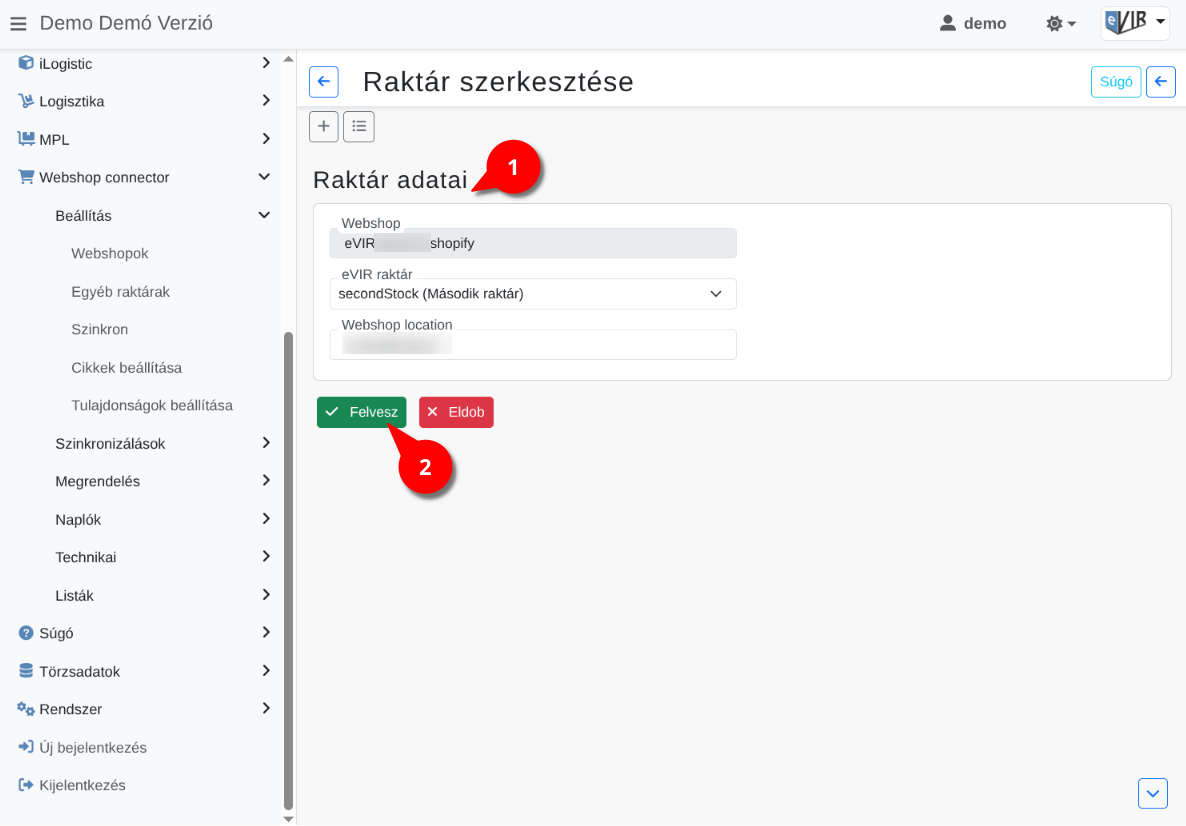Open the Súgó help button

click(x=1116, y=82)
